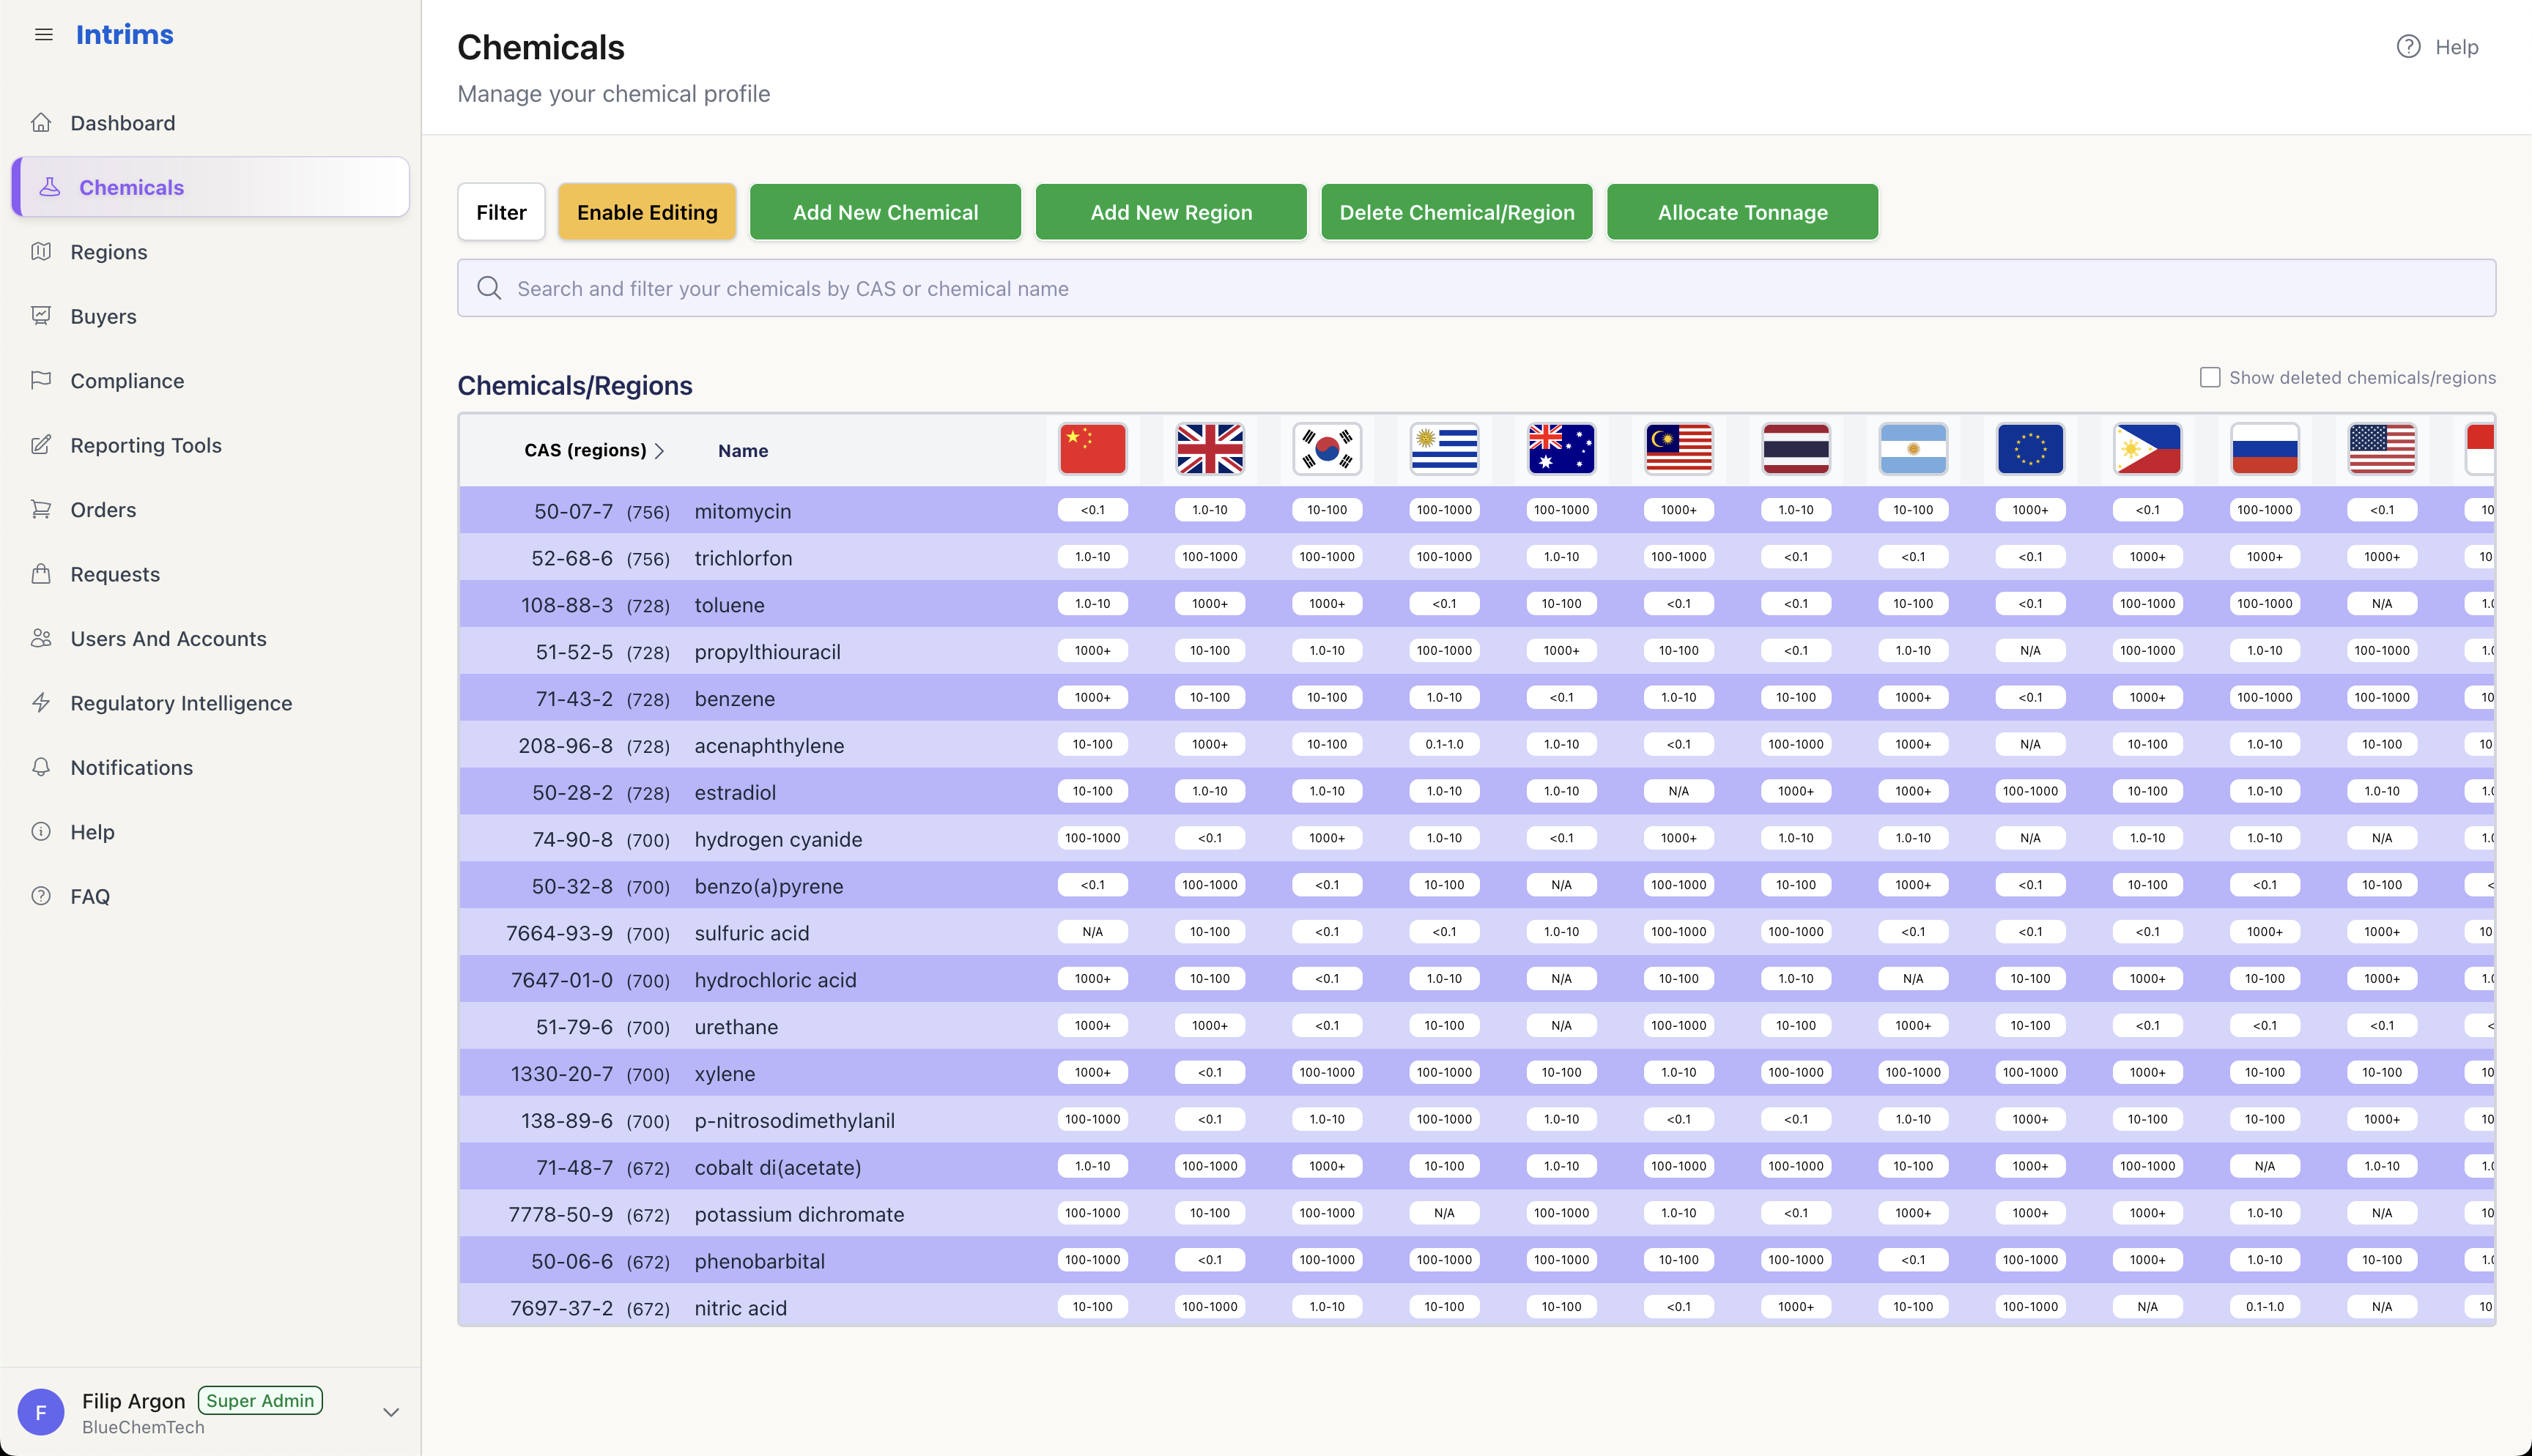Click CAS number 52-68-6
2532x1456 pixels.
pos(572,558)
